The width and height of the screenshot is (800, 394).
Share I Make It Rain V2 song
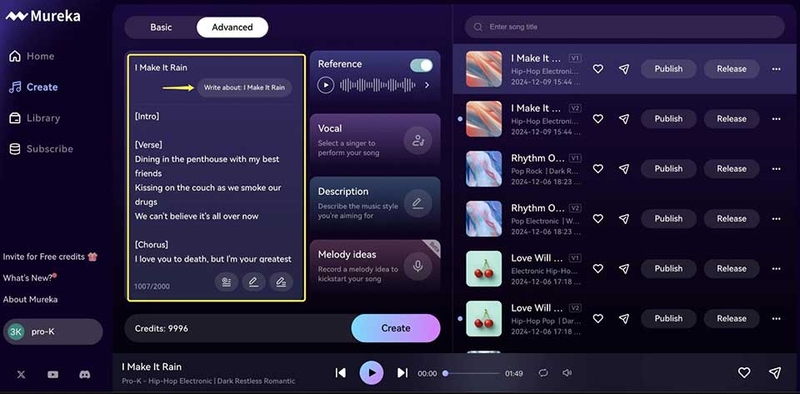(624, 119)
